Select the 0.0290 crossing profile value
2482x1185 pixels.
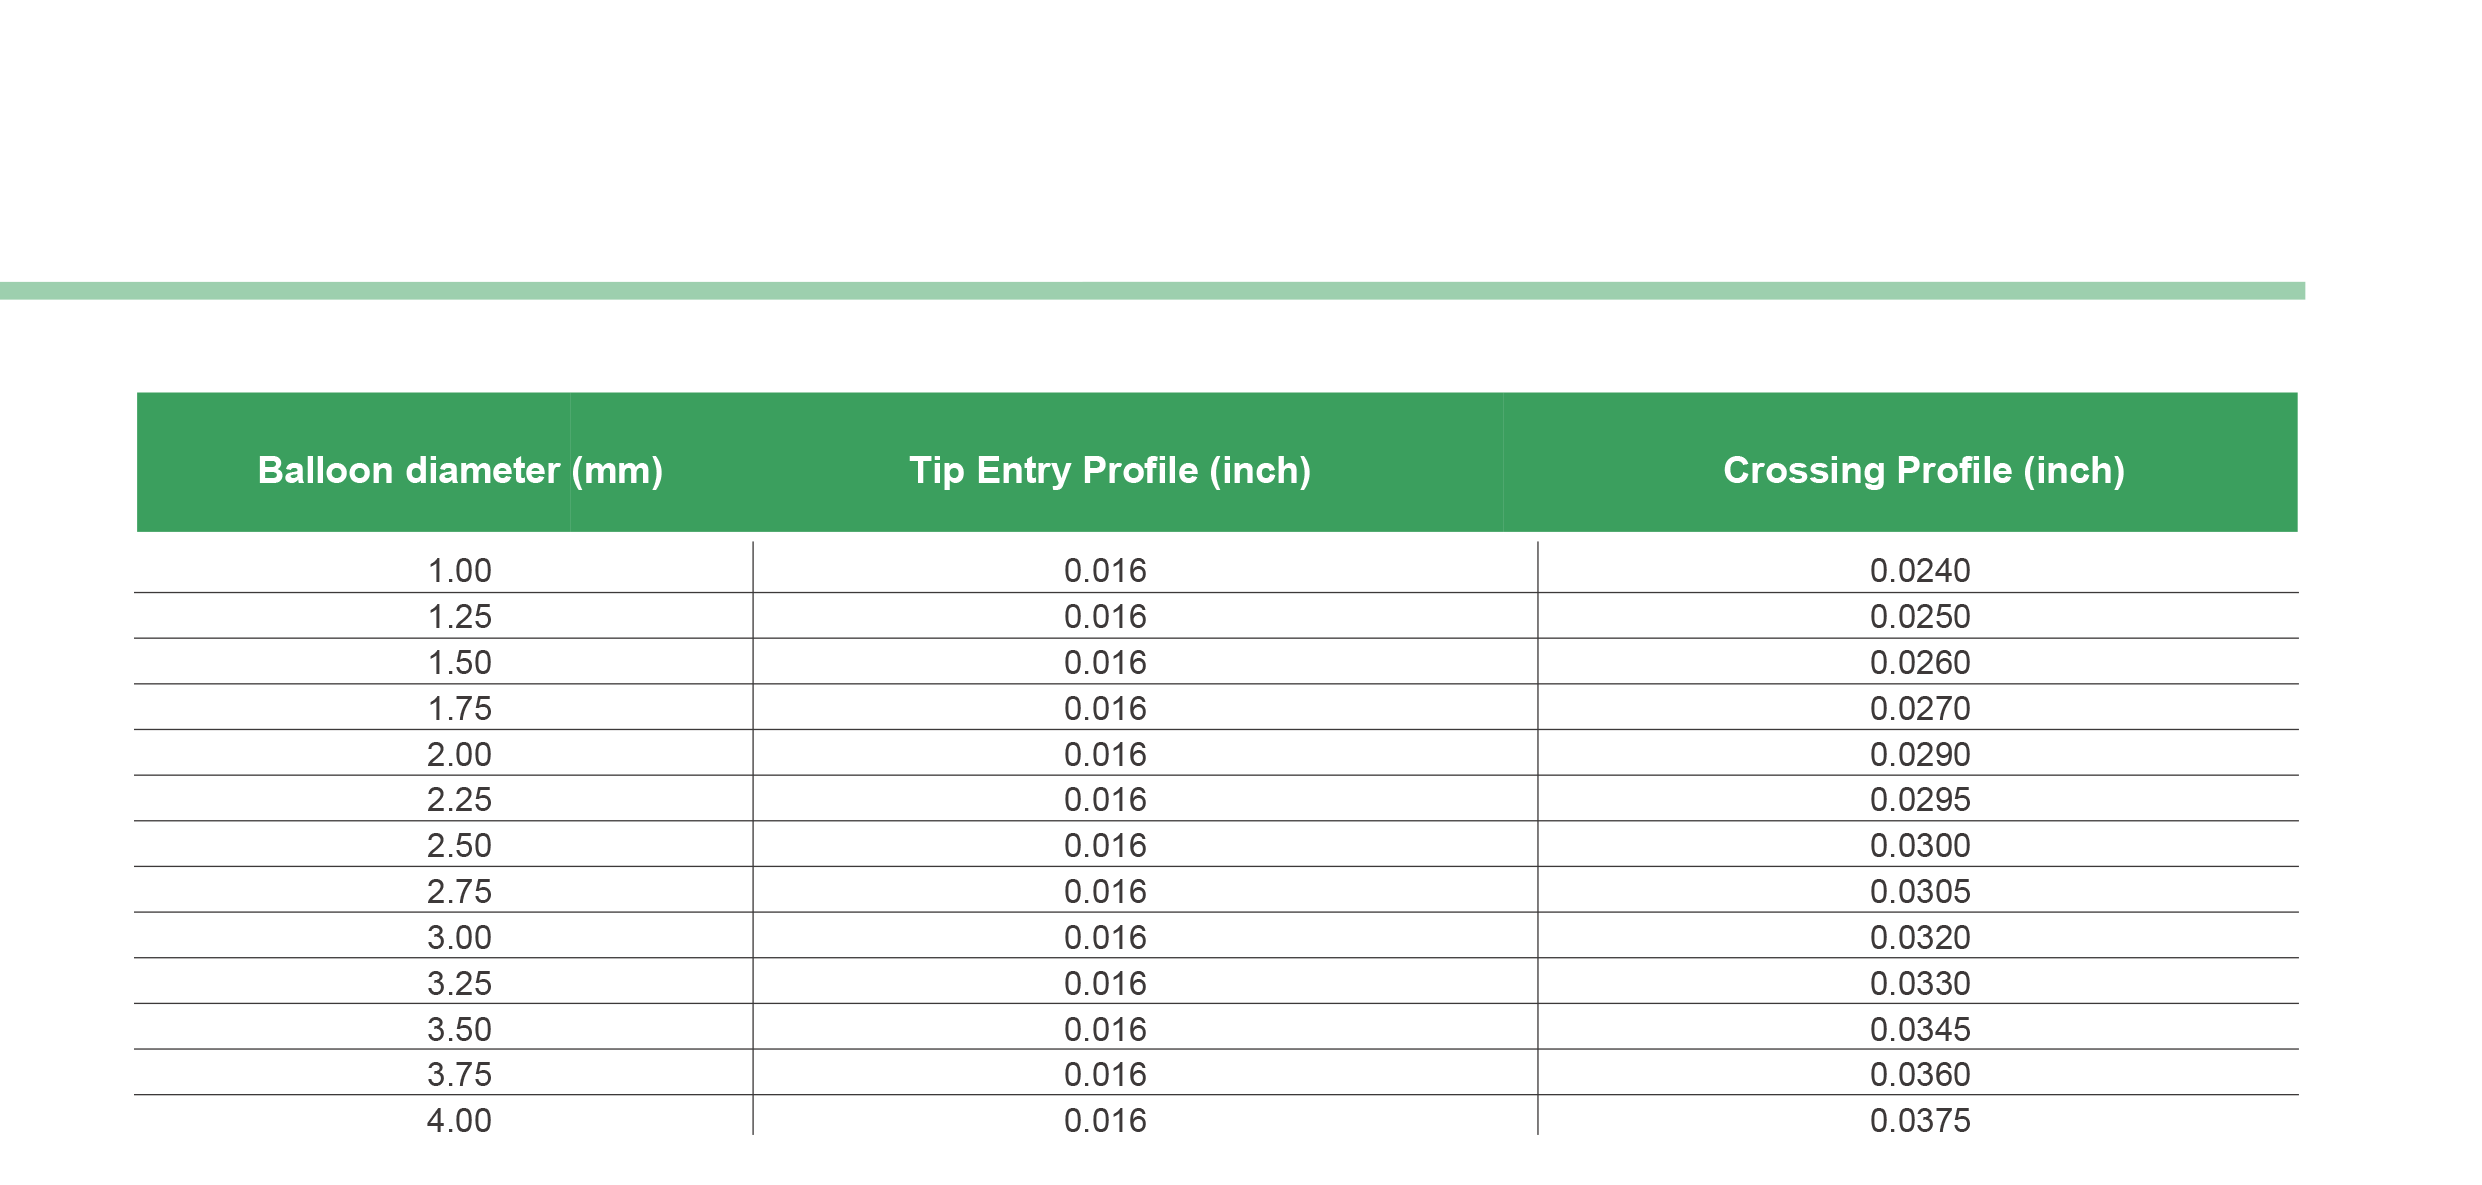click(x=1920, y=755)
